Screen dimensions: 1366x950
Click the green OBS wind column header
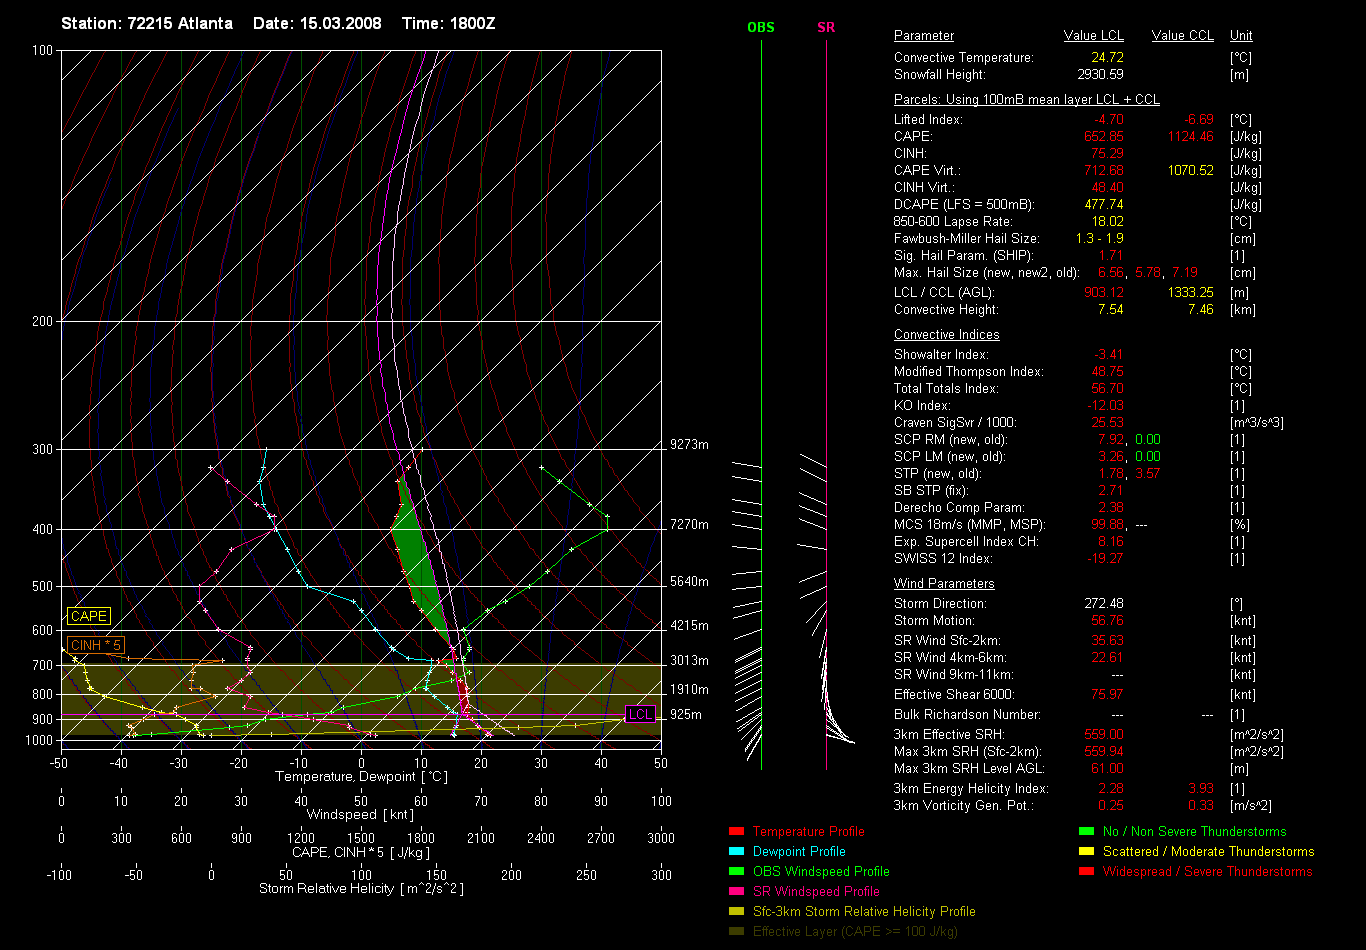[761, 27]
